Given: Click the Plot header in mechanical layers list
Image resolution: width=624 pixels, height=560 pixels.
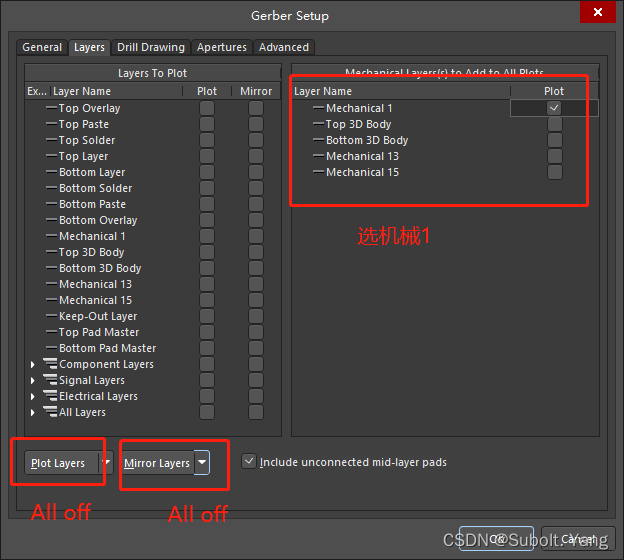Looking at the screenshot, I should point(554,91).
